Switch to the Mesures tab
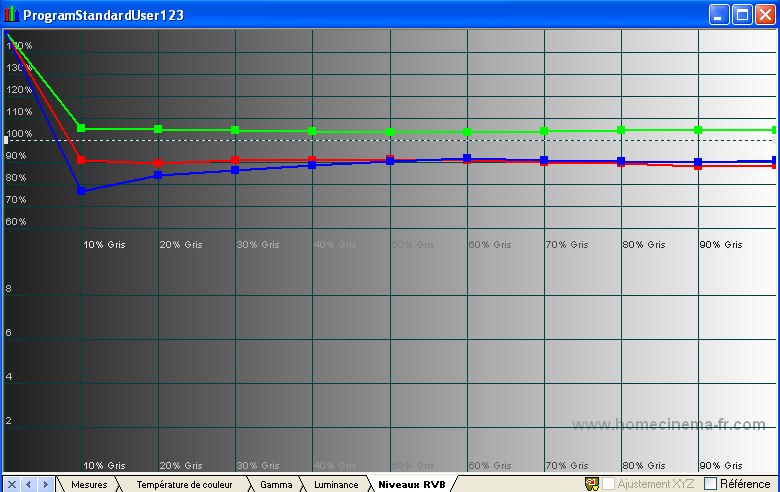This screenshot has width=780, height=492. (89, 485)
